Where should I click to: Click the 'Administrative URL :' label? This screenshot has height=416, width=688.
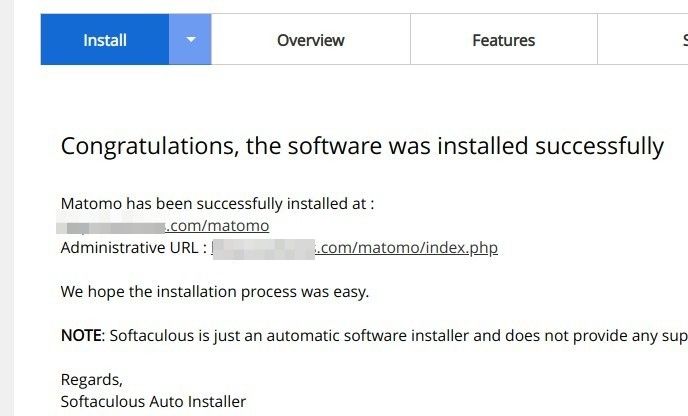[134, 247]
